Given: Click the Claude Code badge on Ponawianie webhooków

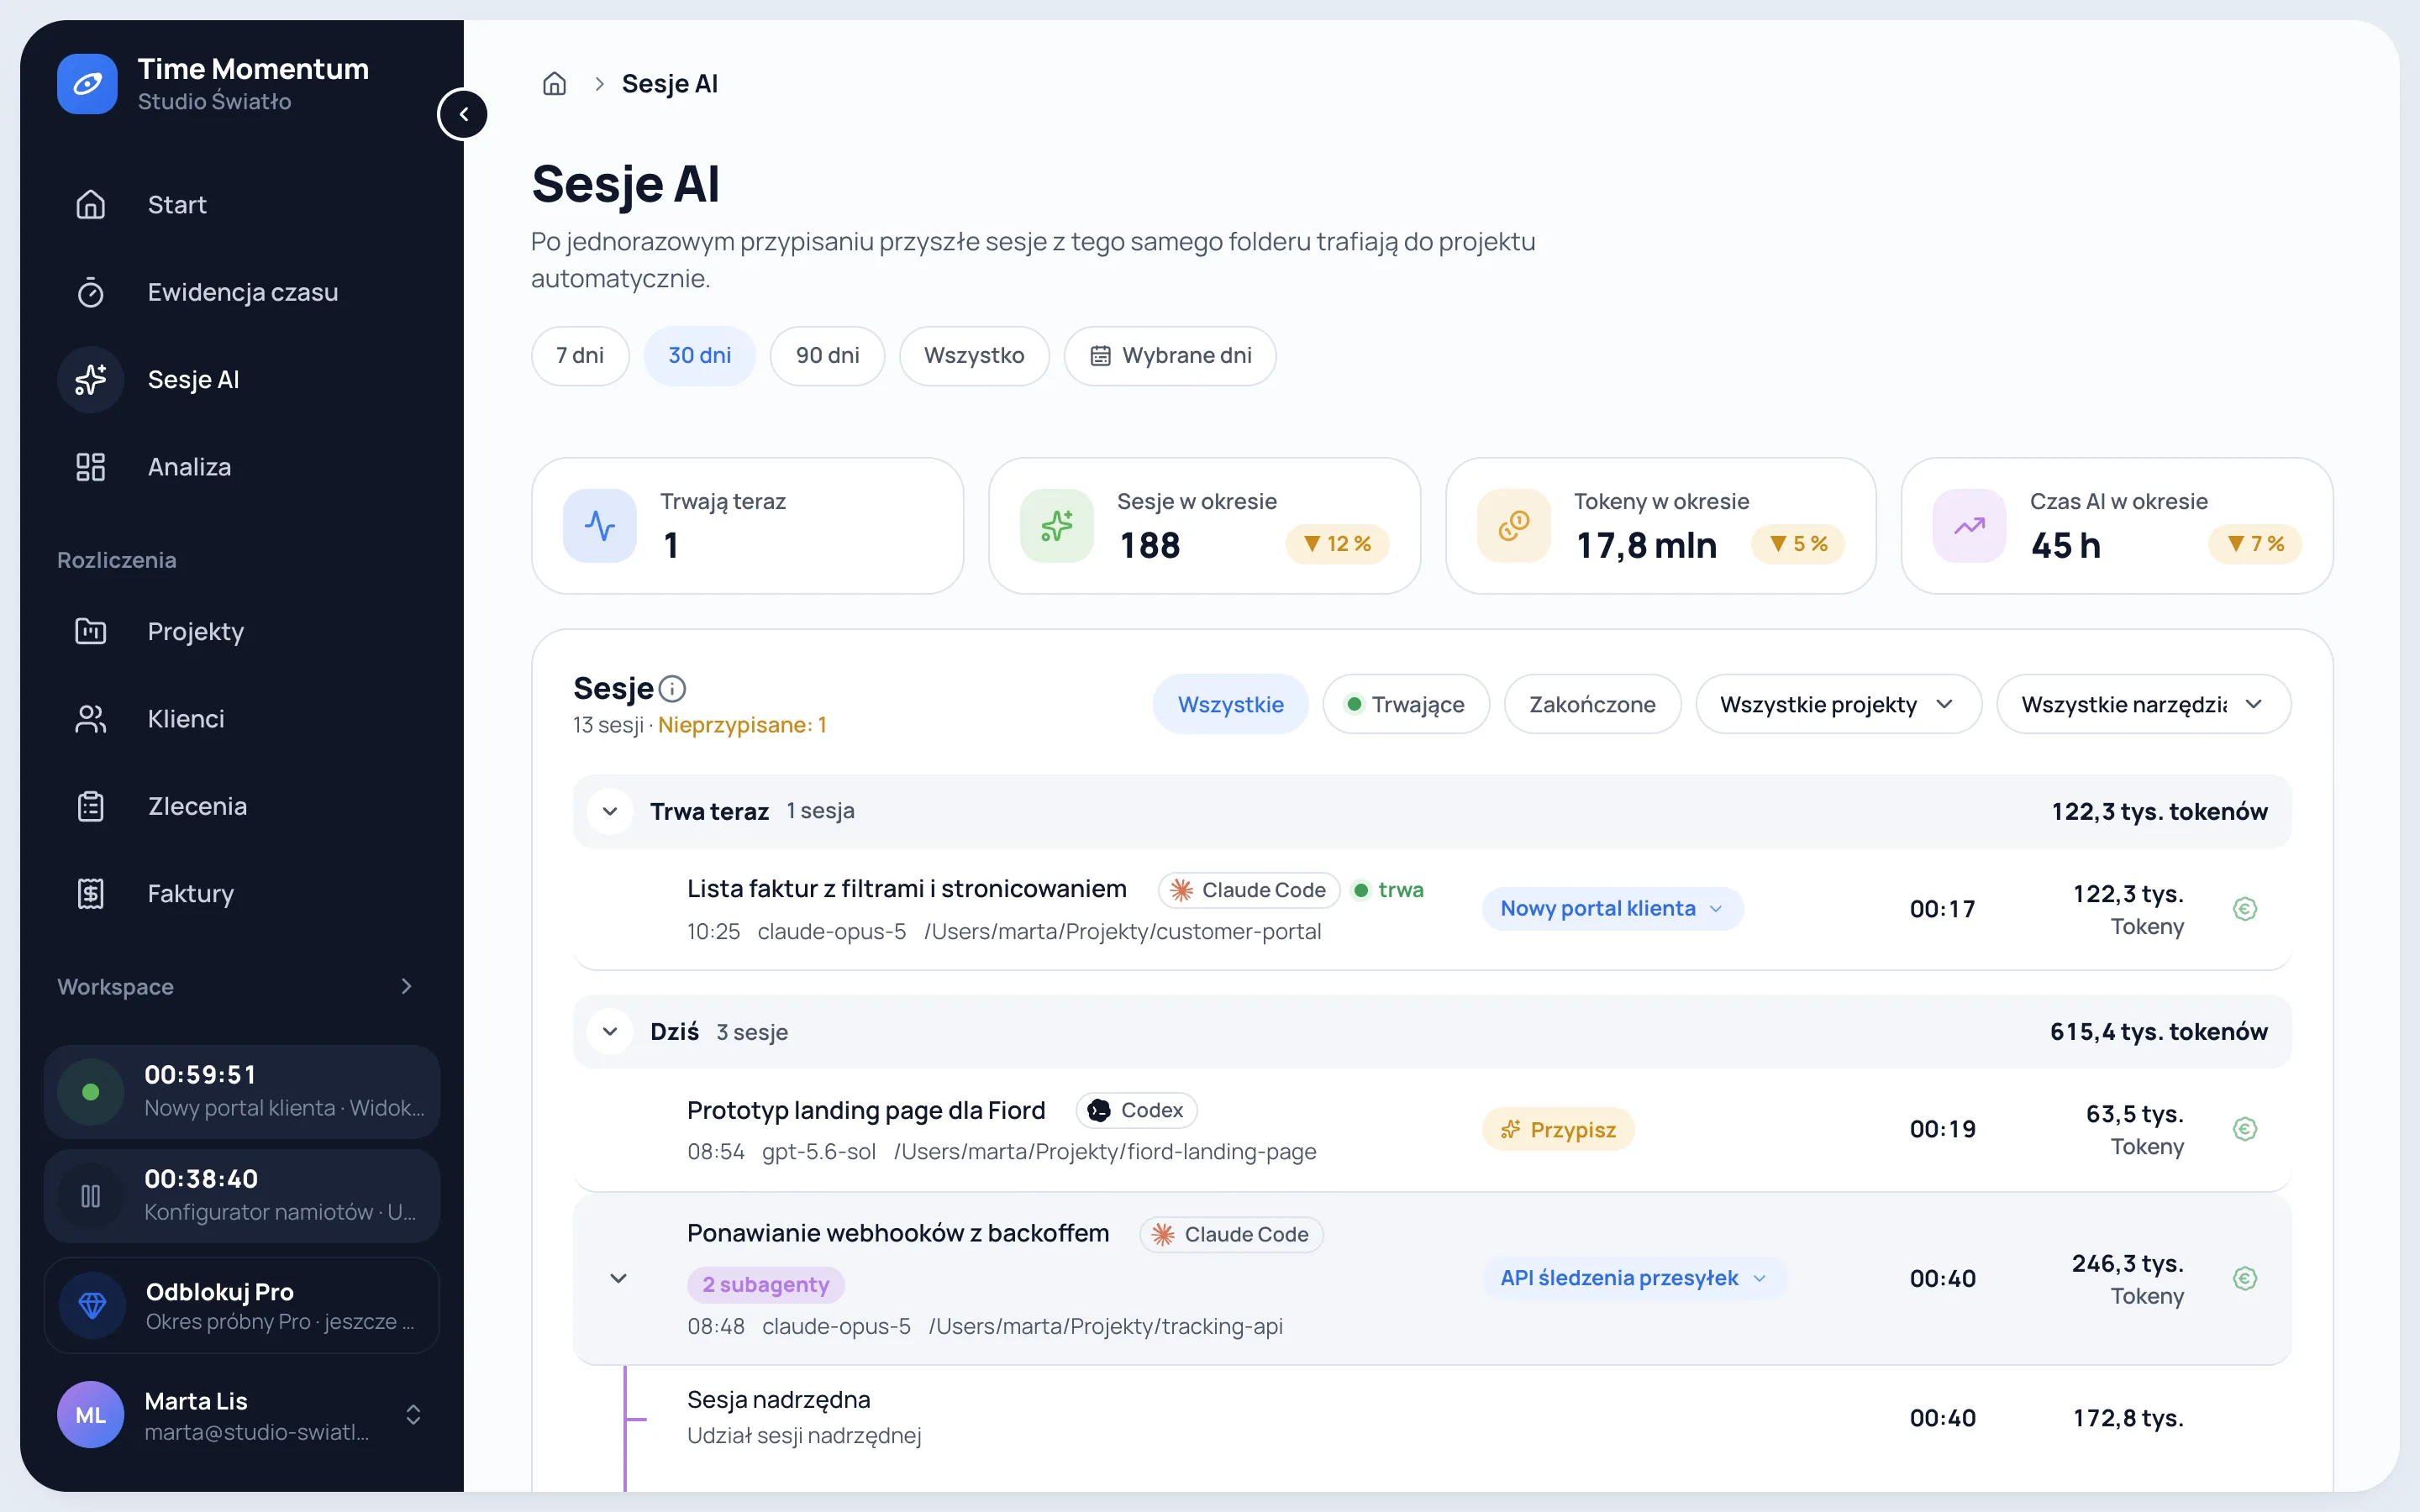Looking at the screenshot, I should (x=1232, y=1235).
